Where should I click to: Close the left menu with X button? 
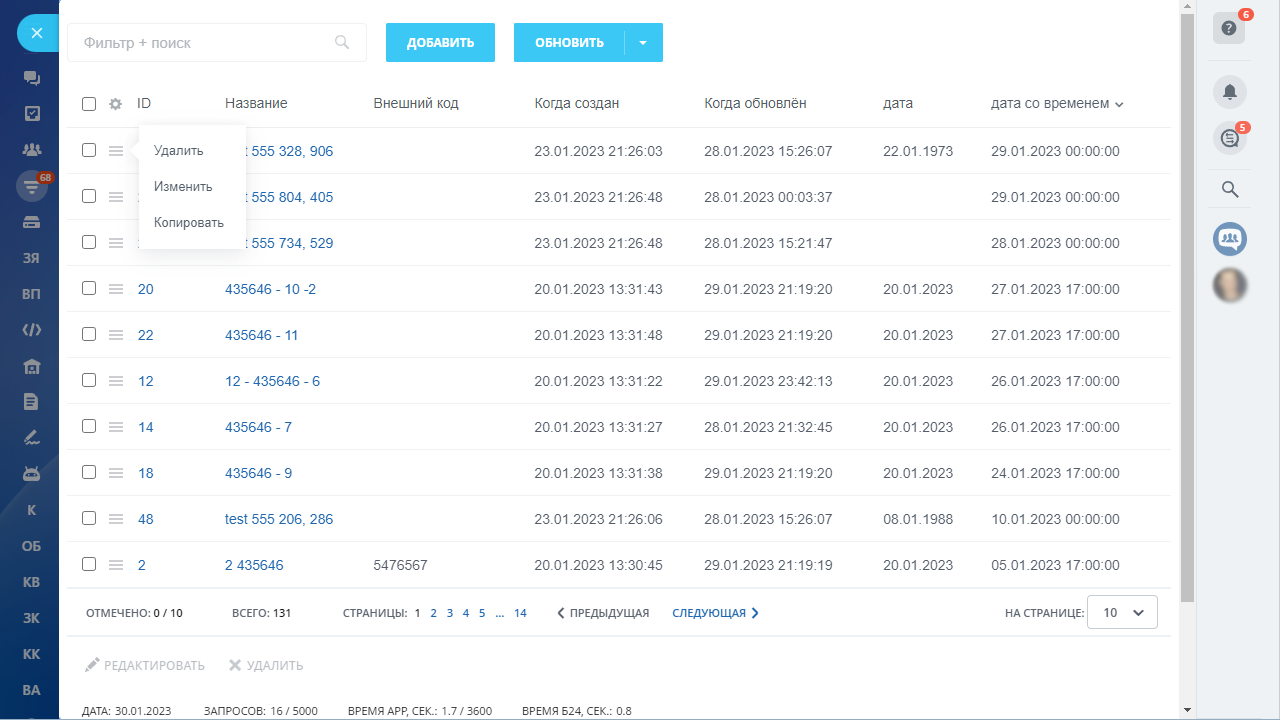pos(37,33)
